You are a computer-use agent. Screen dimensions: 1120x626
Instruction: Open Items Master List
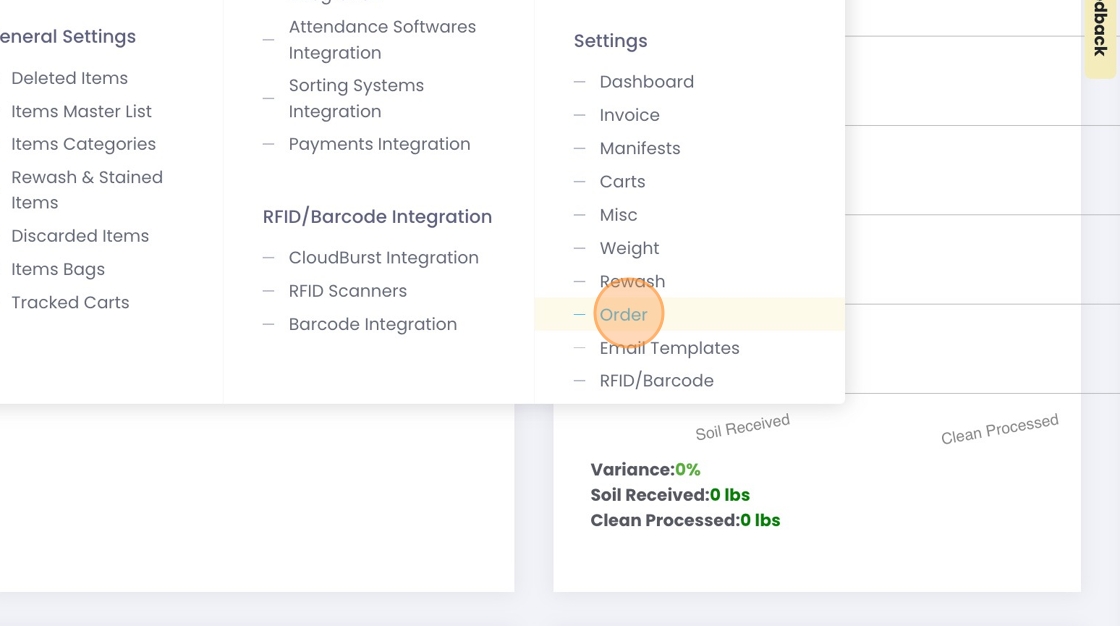pyautogui.click(x=81, y=111)
